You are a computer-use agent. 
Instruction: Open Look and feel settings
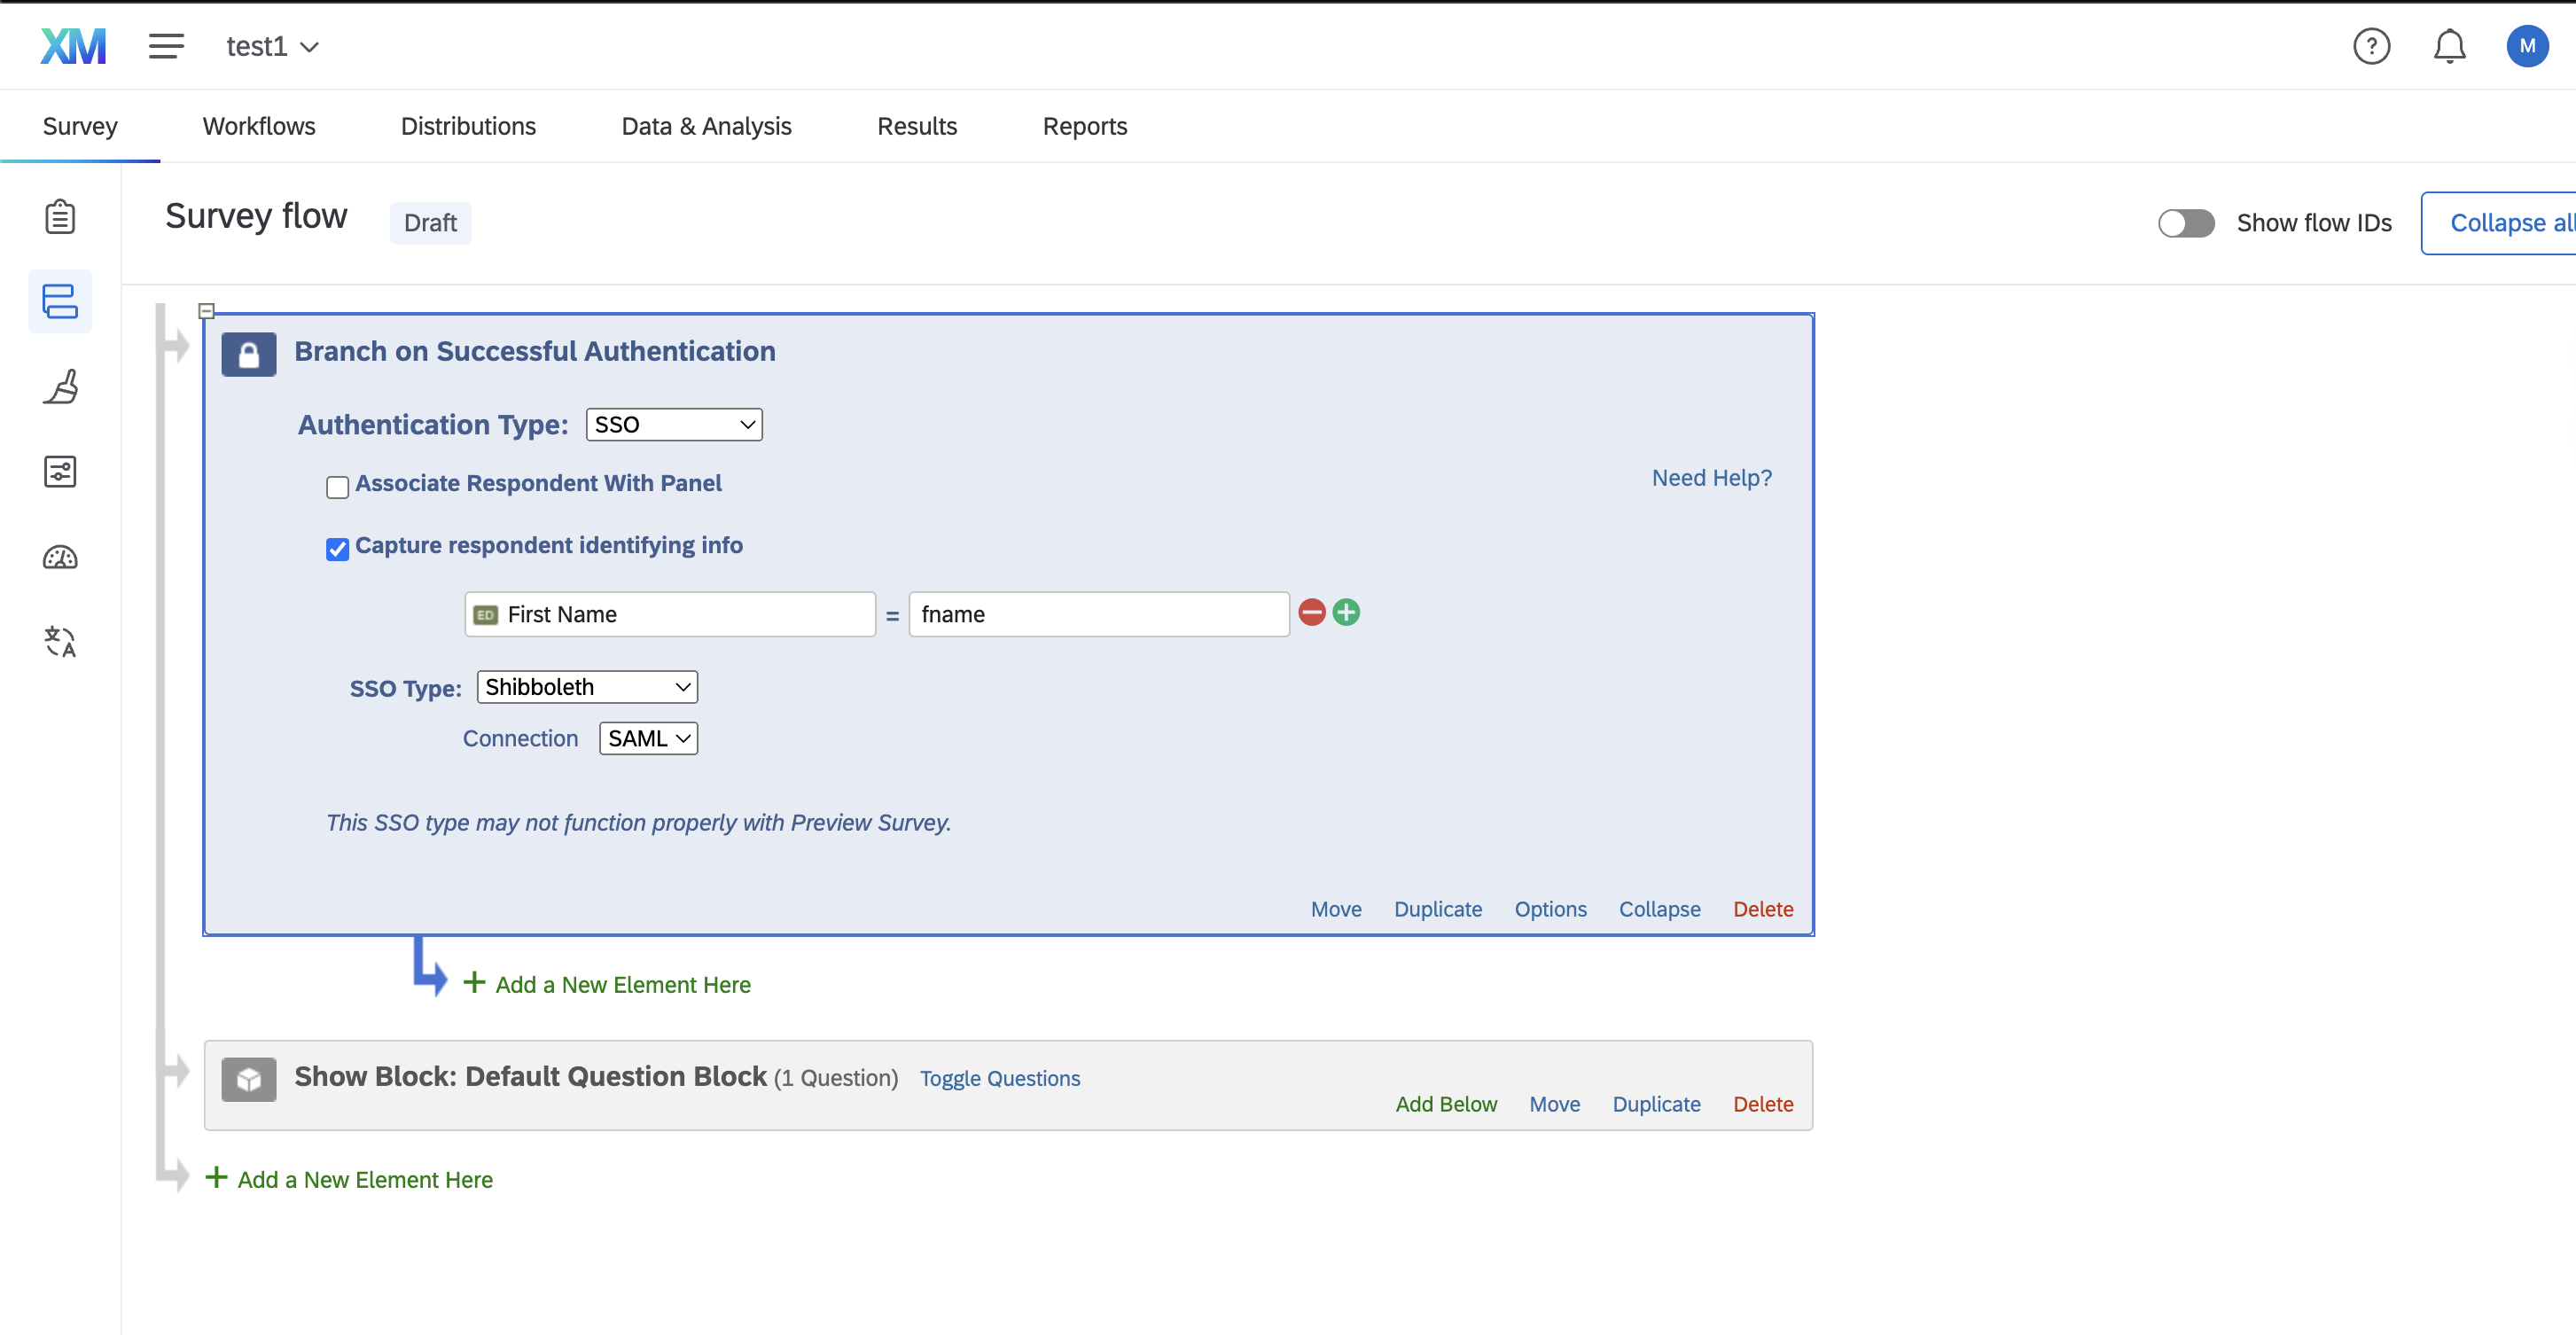(x=60, y=387)
